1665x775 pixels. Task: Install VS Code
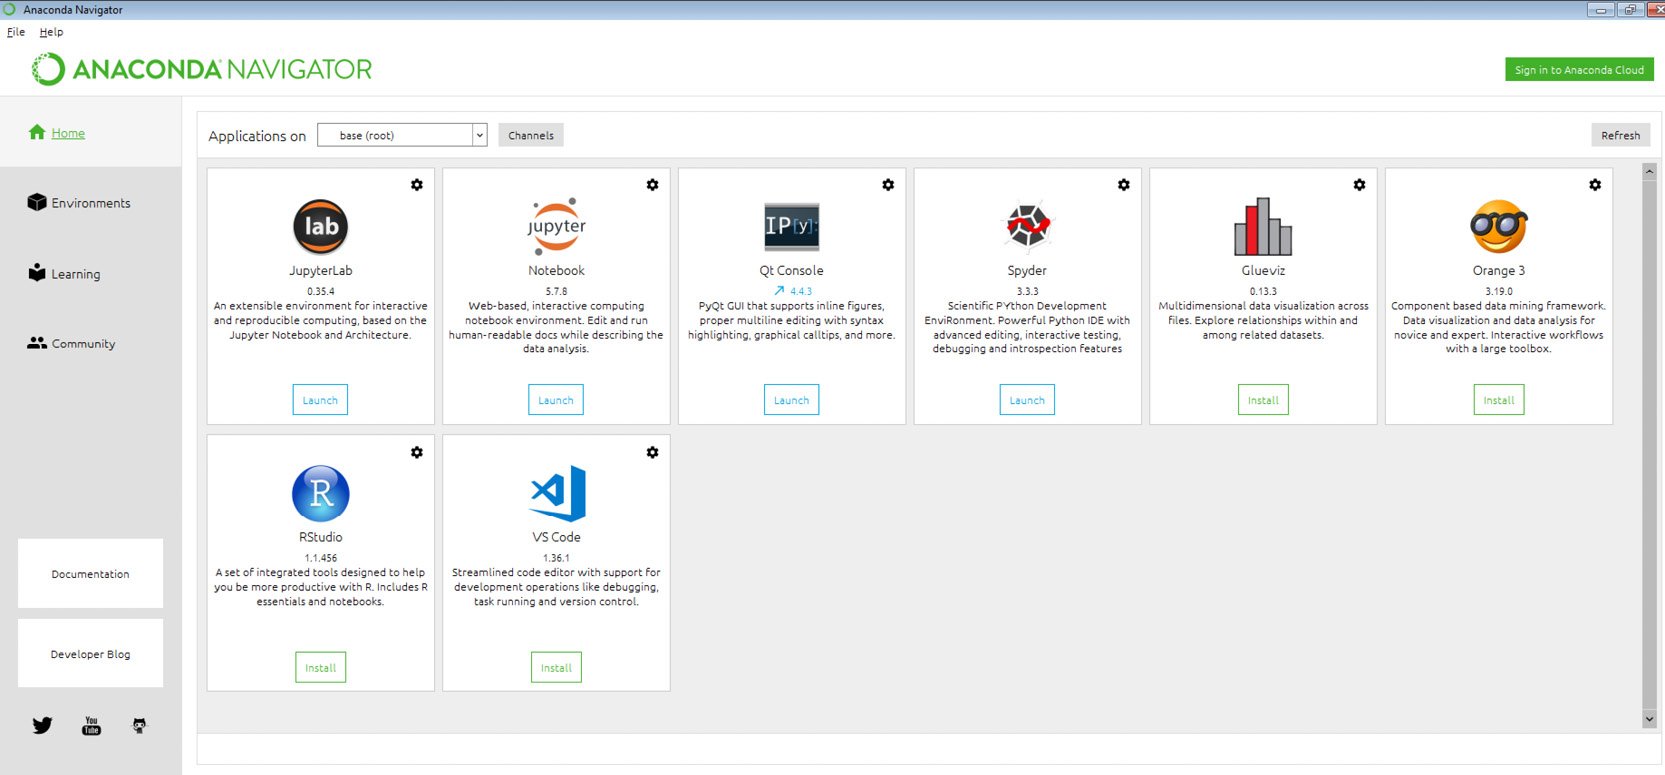556,667
